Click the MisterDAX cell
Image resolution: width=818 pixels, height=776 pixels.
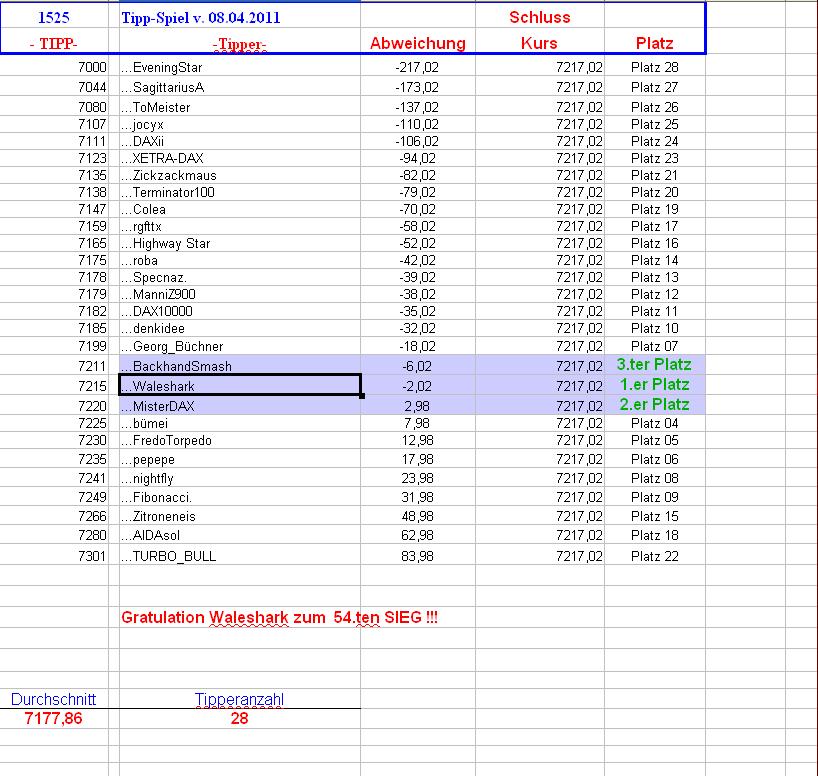point(239,405)
